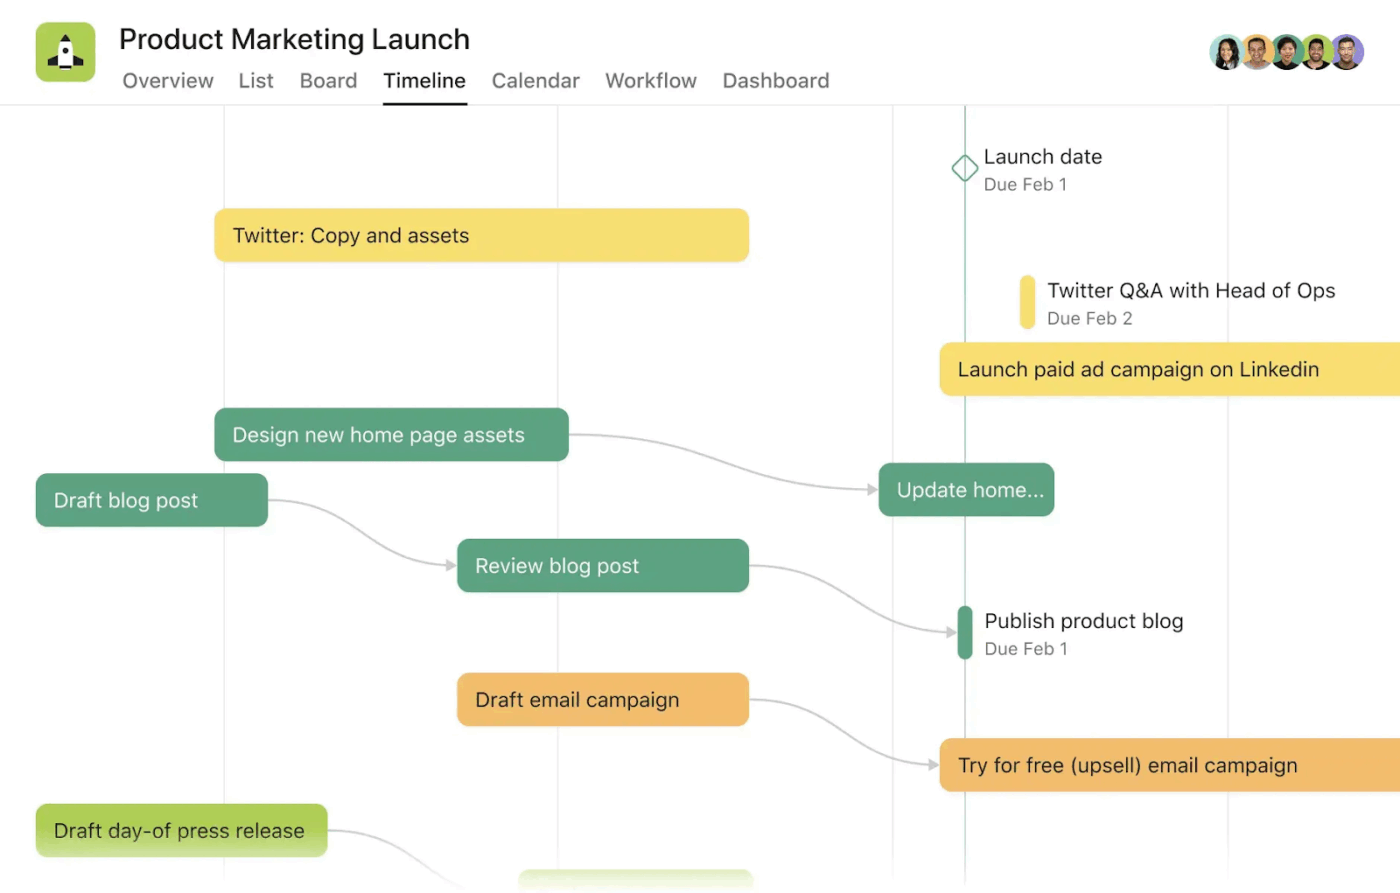The image size is (1400, 893).
Task: Switch to the List view
Action: [x=256, y=81]
